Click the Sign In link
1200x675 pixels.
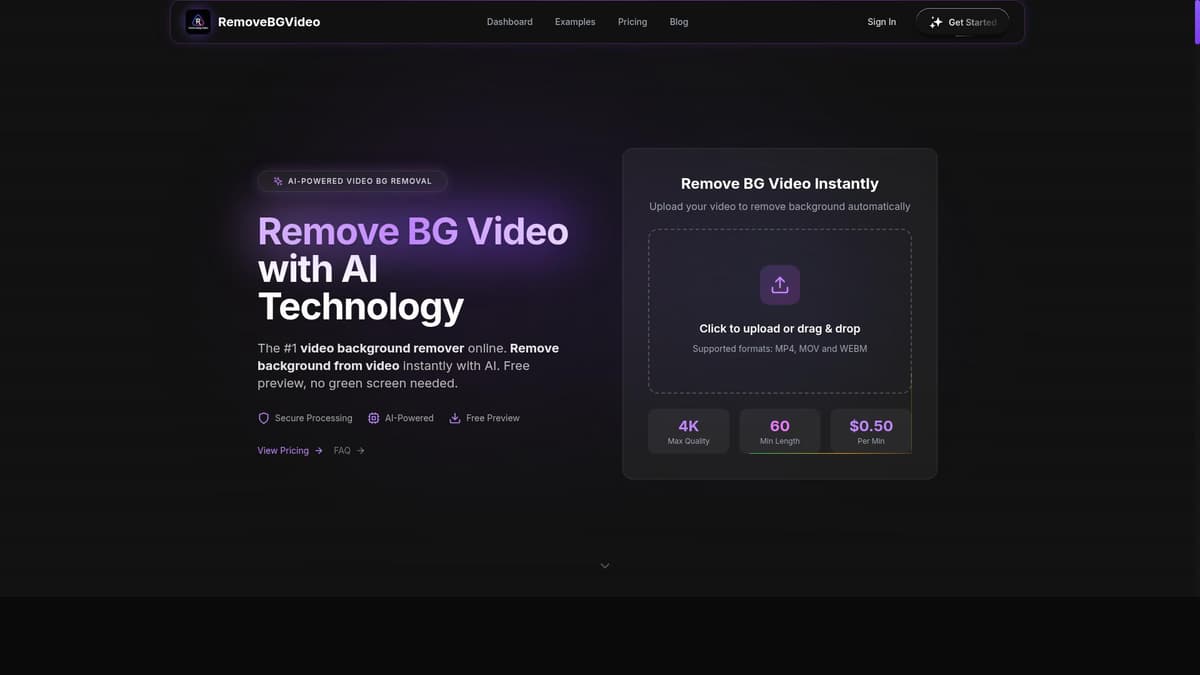pyautogui.click(x=881, y=21)
